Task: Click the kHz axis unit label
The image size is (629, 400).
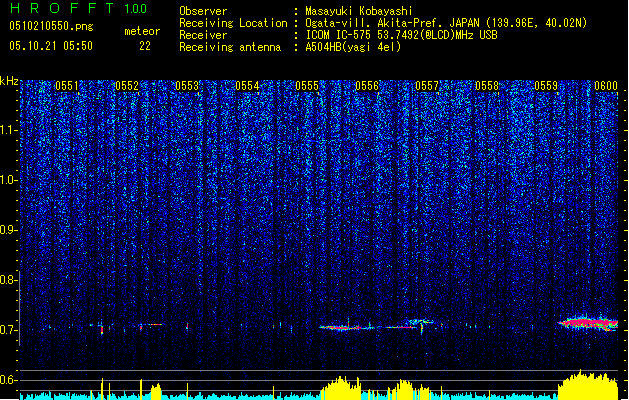Action: [x=9, y=81]
